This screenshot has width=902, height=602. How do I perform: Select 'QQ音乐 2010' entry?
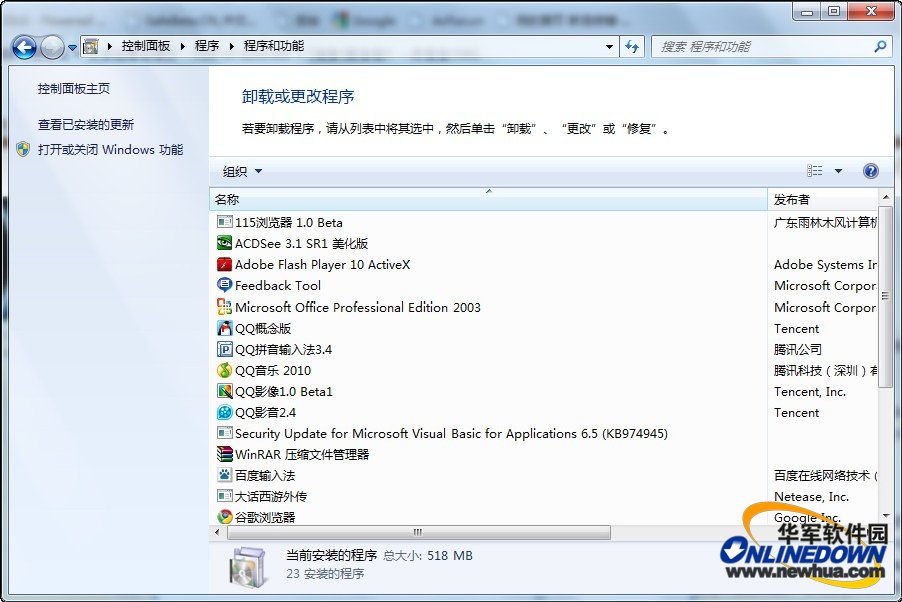273,371
